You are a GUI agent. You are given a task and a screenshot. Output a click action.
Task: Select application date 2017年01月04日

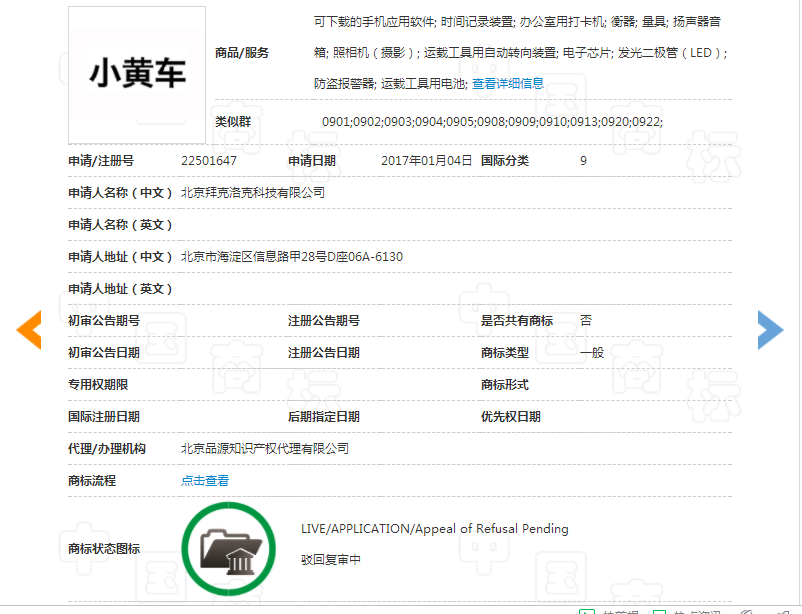(427, 161)
